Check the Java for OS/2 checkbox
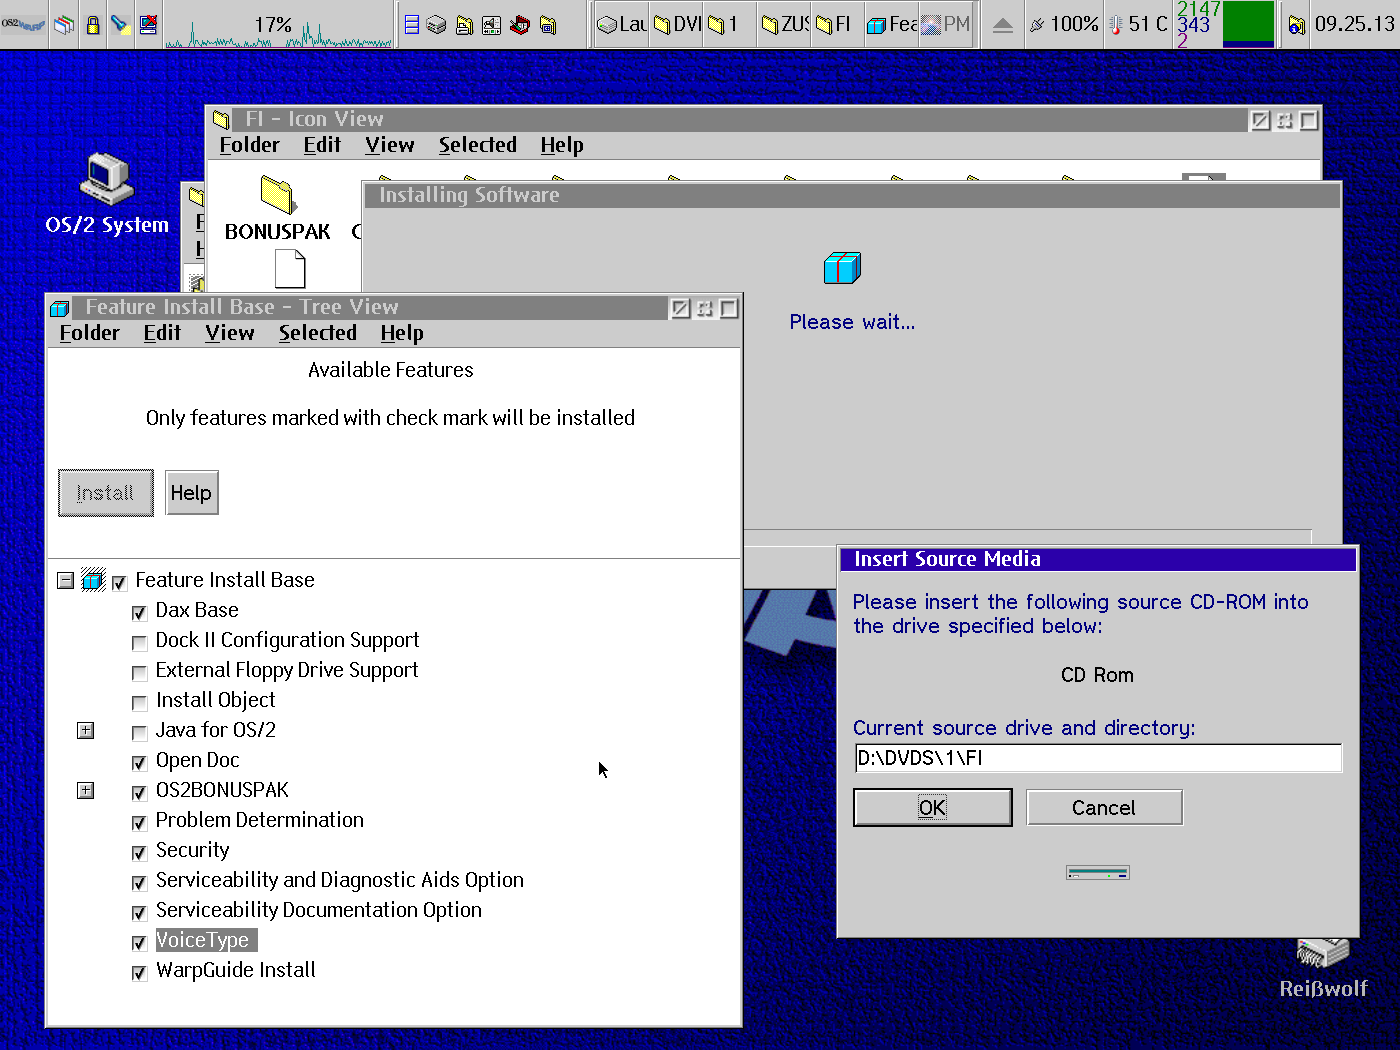Image resolution: width=1400 pixels, height=1050 pixels. pos(139,732)
